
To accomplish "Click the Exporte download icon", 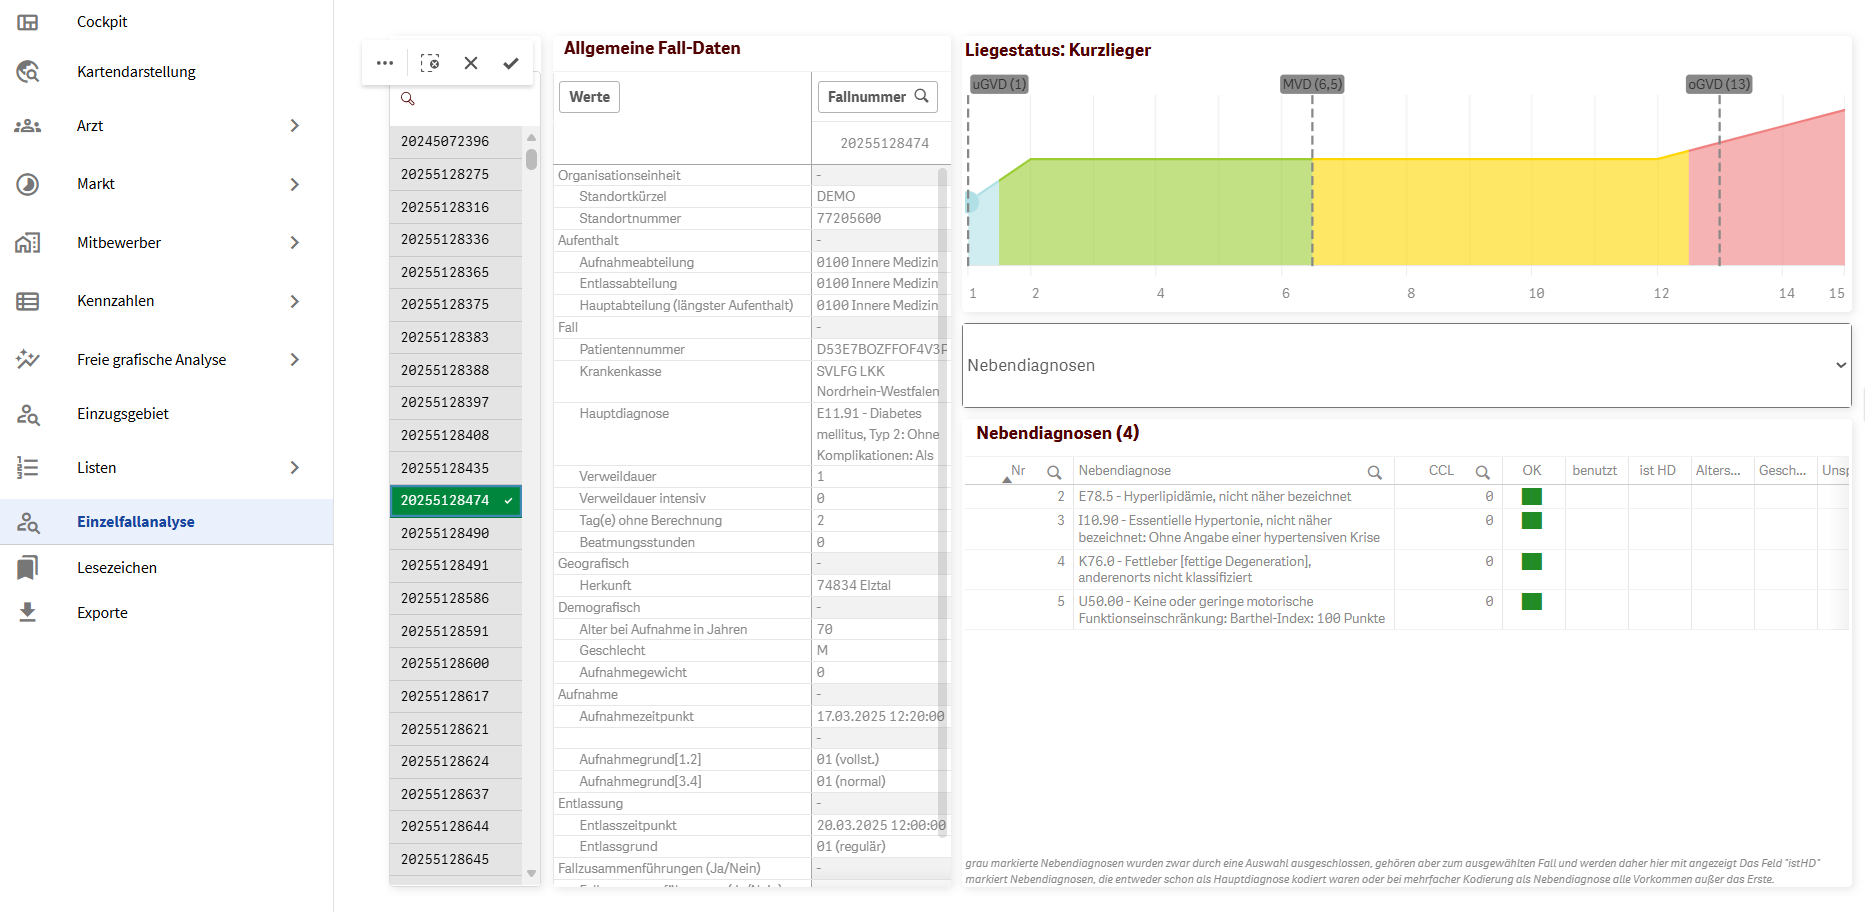I will [28, 612].
